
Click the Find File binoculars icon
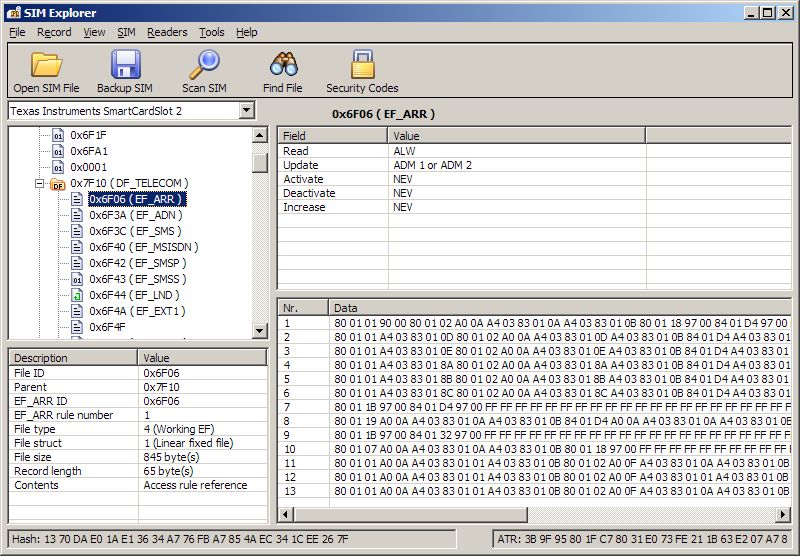[283, 65]
